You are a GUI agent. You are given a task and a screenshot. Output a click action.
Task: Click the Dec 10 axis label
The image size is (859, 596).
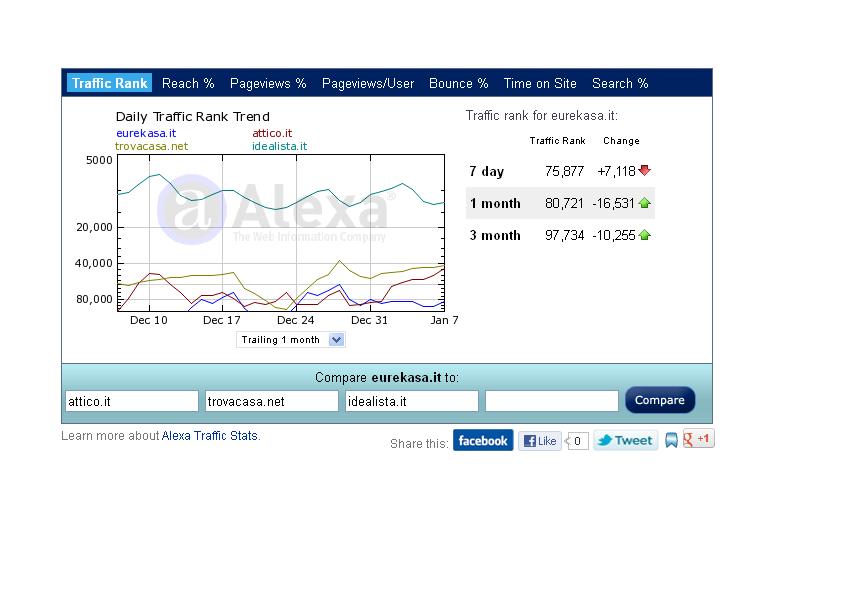point(148,320)
